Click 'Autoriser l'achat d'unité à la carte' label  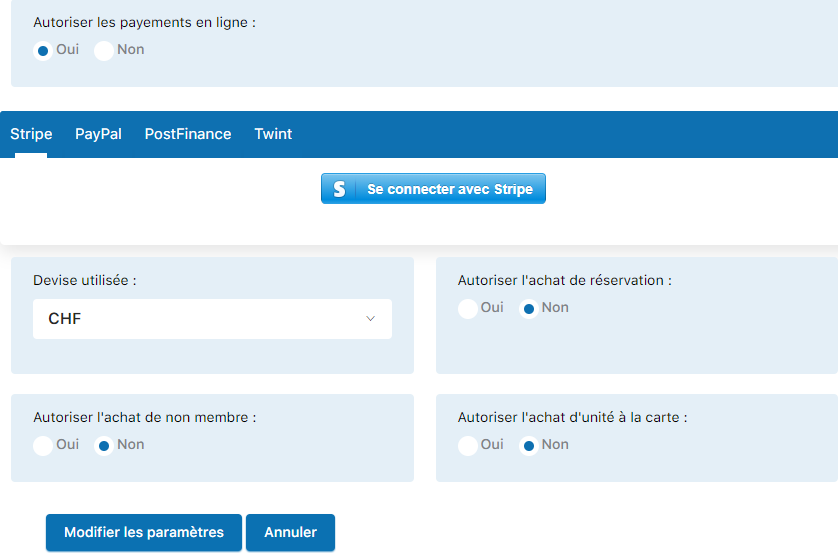[x=572, y=417]
